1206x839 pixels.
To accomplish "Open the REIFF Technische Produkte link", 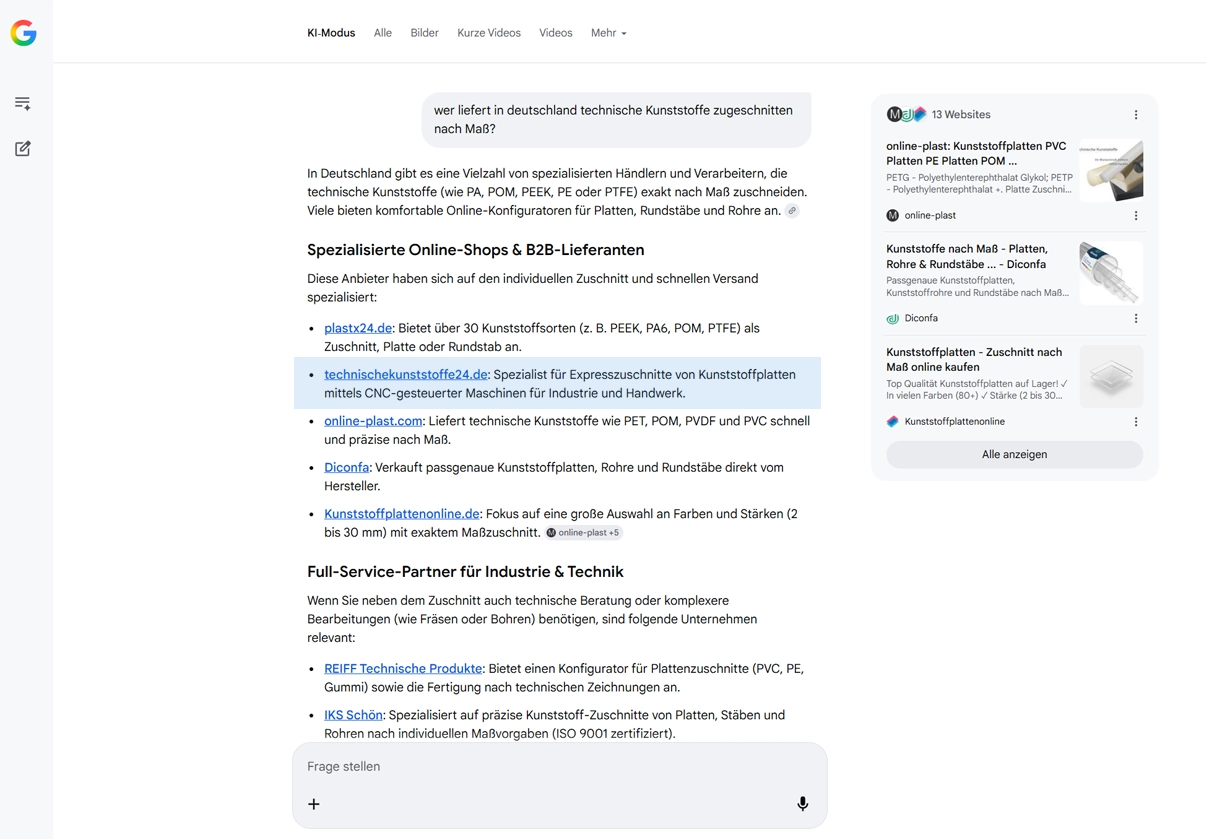I will 402,669.
